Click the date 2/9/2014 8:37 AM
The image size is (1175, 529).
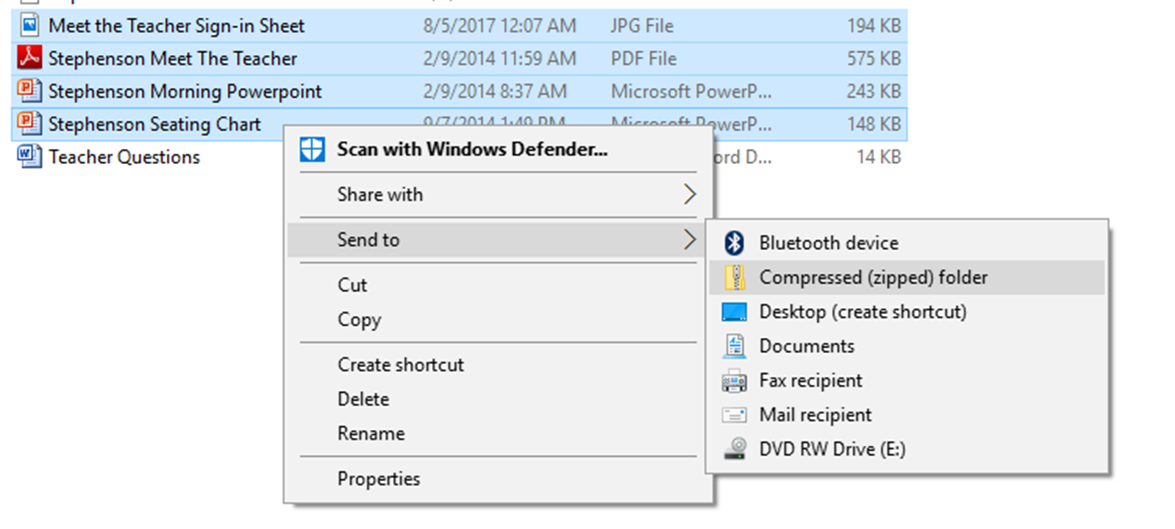point(495,92)
